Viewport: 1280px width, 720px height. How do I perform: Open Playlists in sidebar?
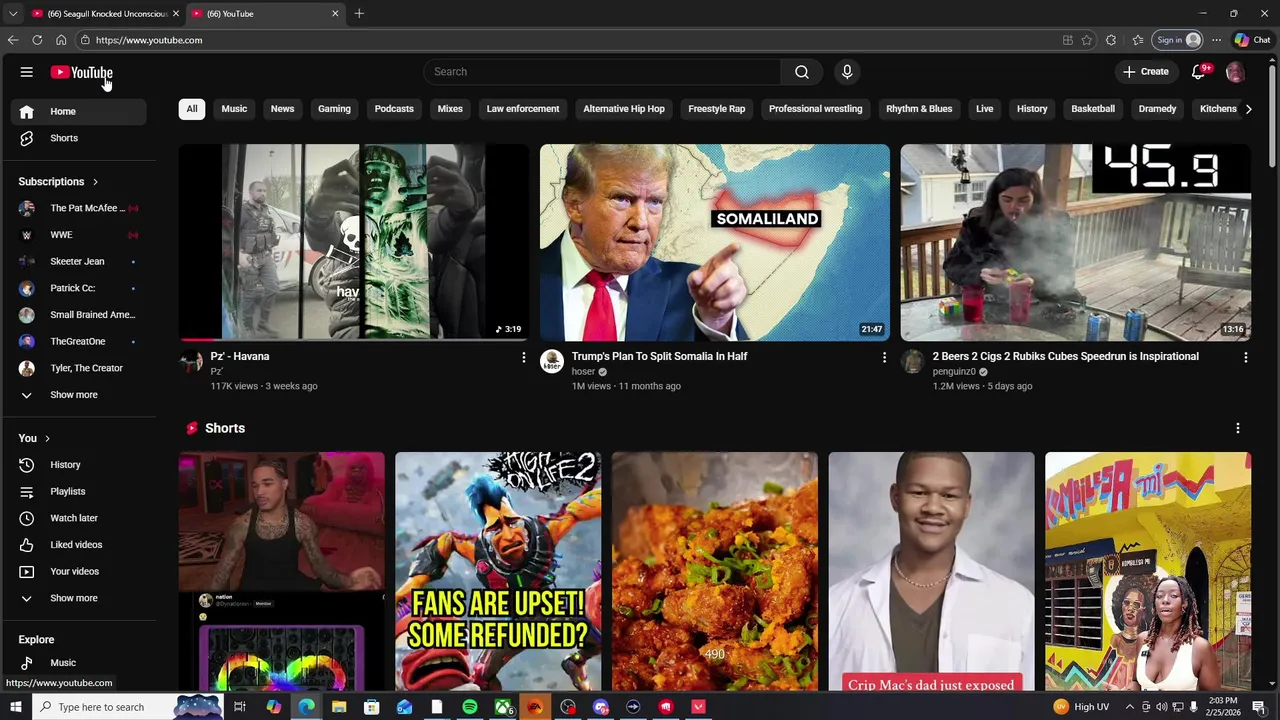pos(80,491)
